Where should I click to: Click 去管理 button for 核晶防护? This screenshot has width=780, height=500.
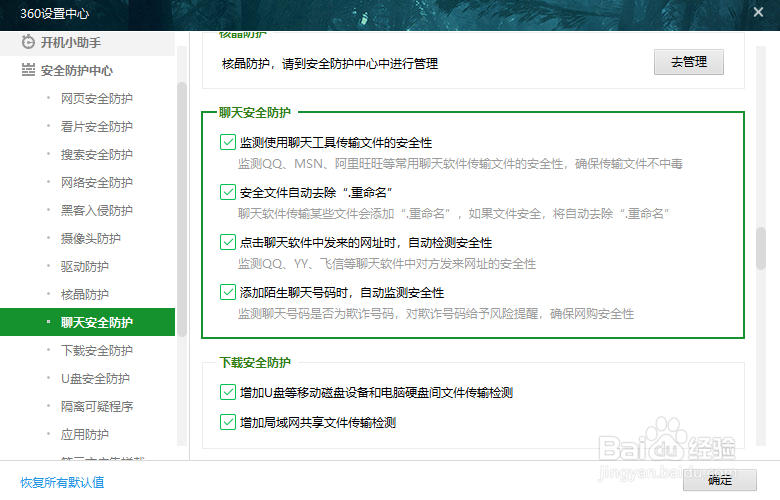[688, 62]
